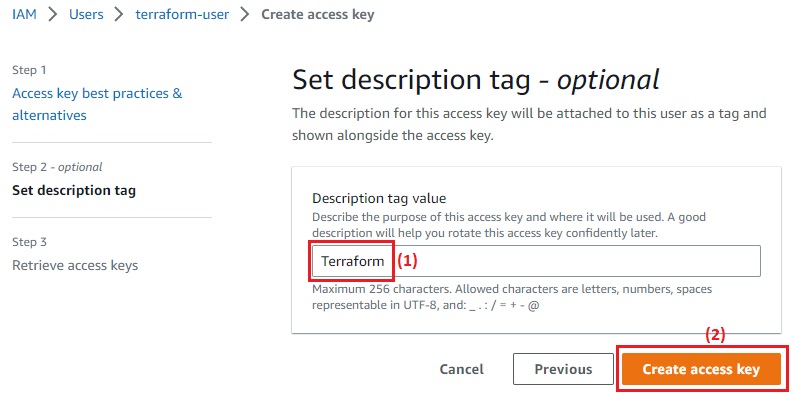Select the Retrieve access keys step
The height and width of the screenshot is (394, 795).
tap(75, 265)
